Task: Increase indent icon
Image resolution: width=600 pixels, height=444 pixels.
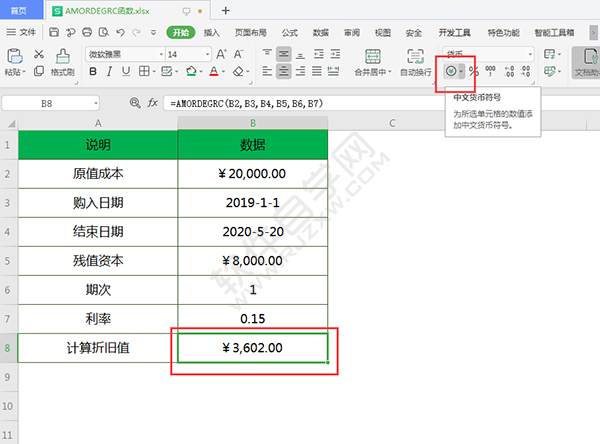Action: [335, 54]
